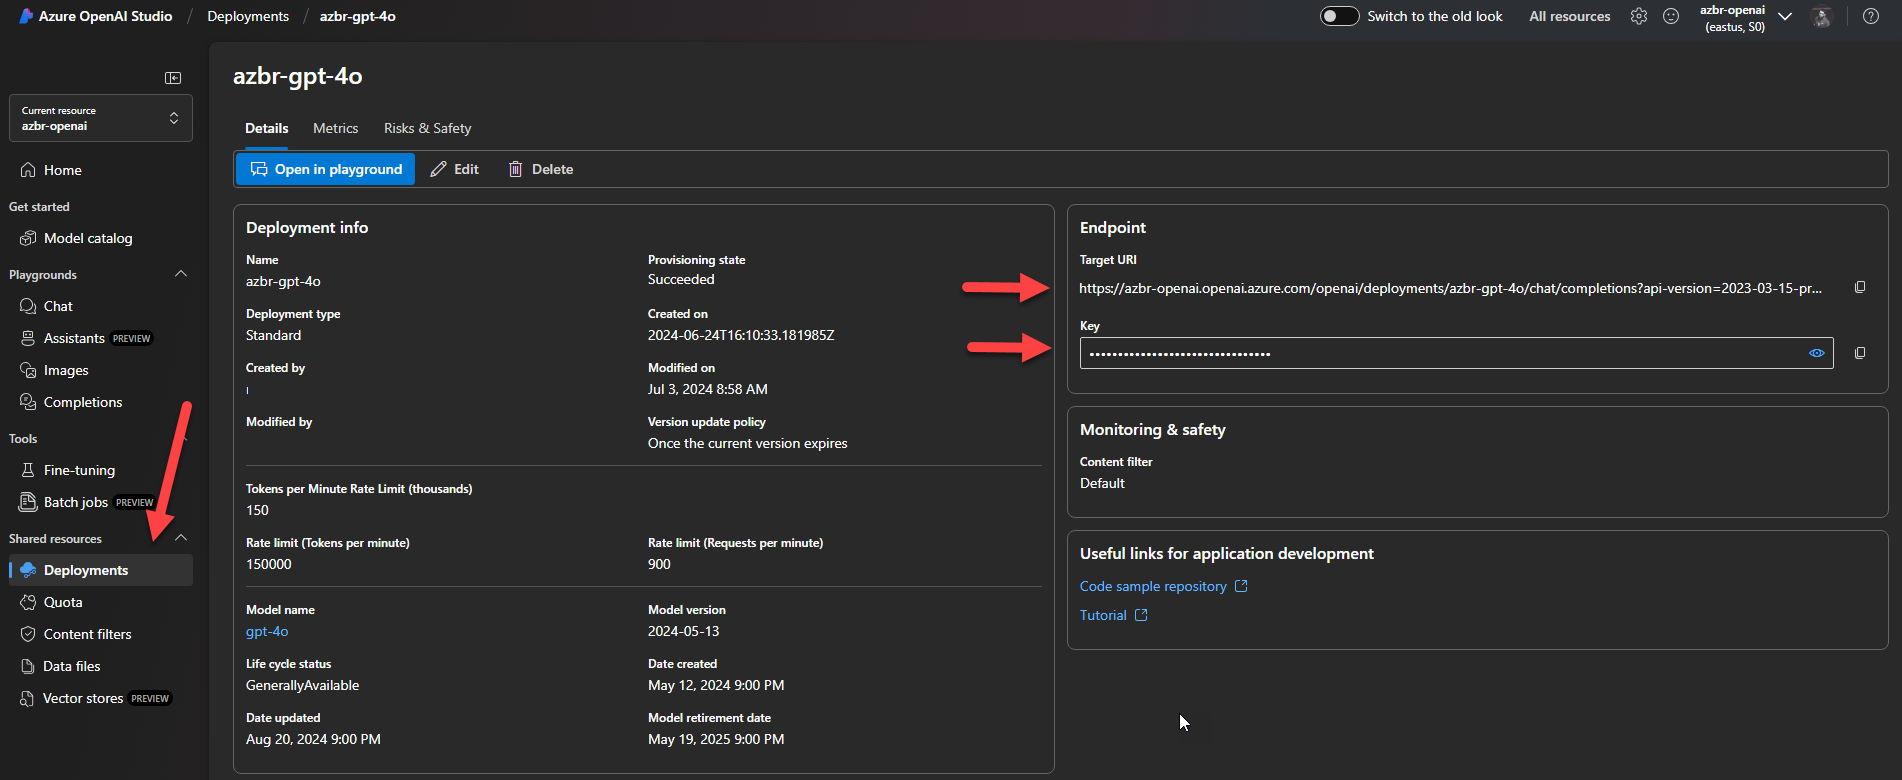Image resolution: width=1902 pixels, height=780 pixels.
Task: Open the settings gear icon
Action: (x=1638, y=16)
